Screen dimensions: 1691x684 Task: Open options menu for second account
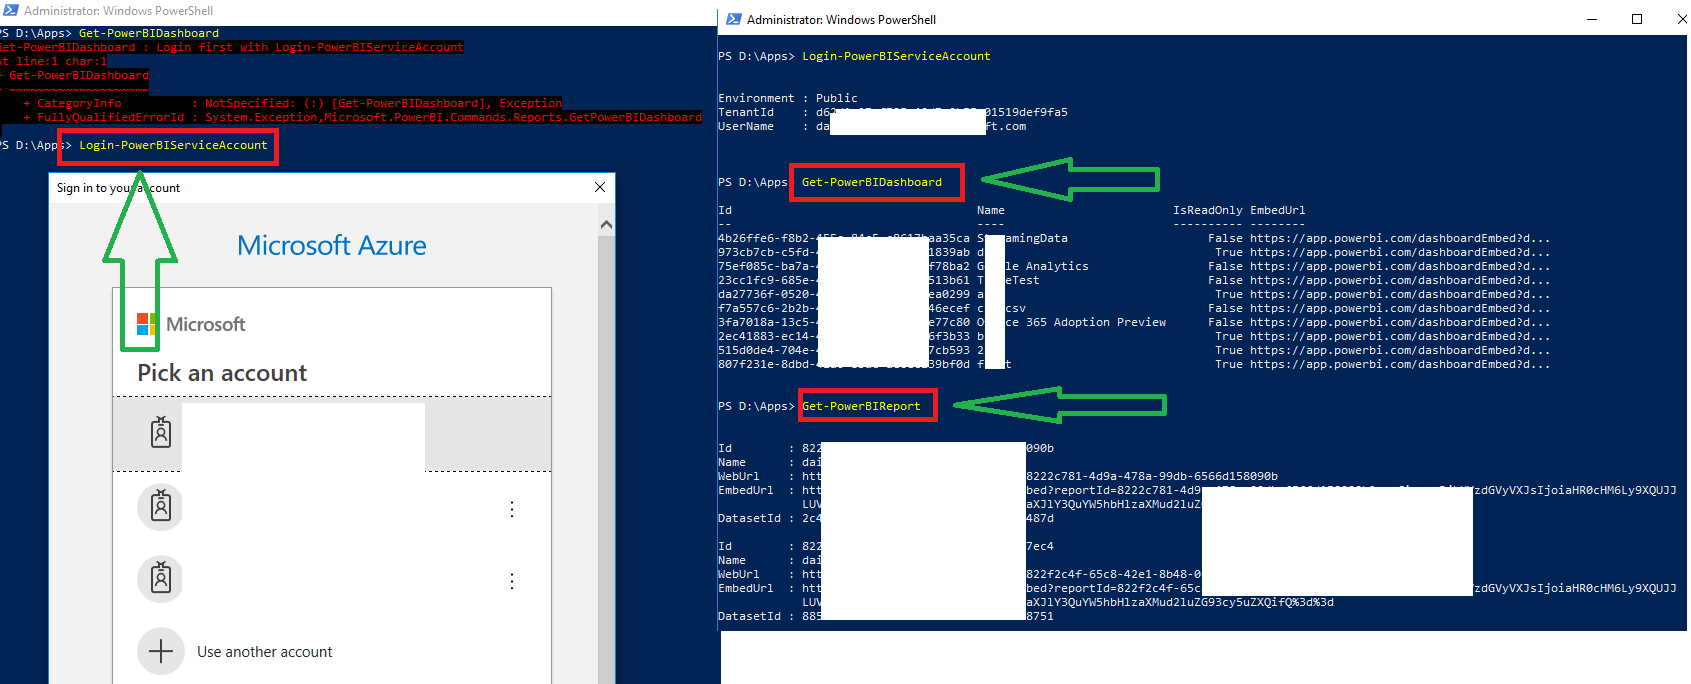tap(512, 509)
